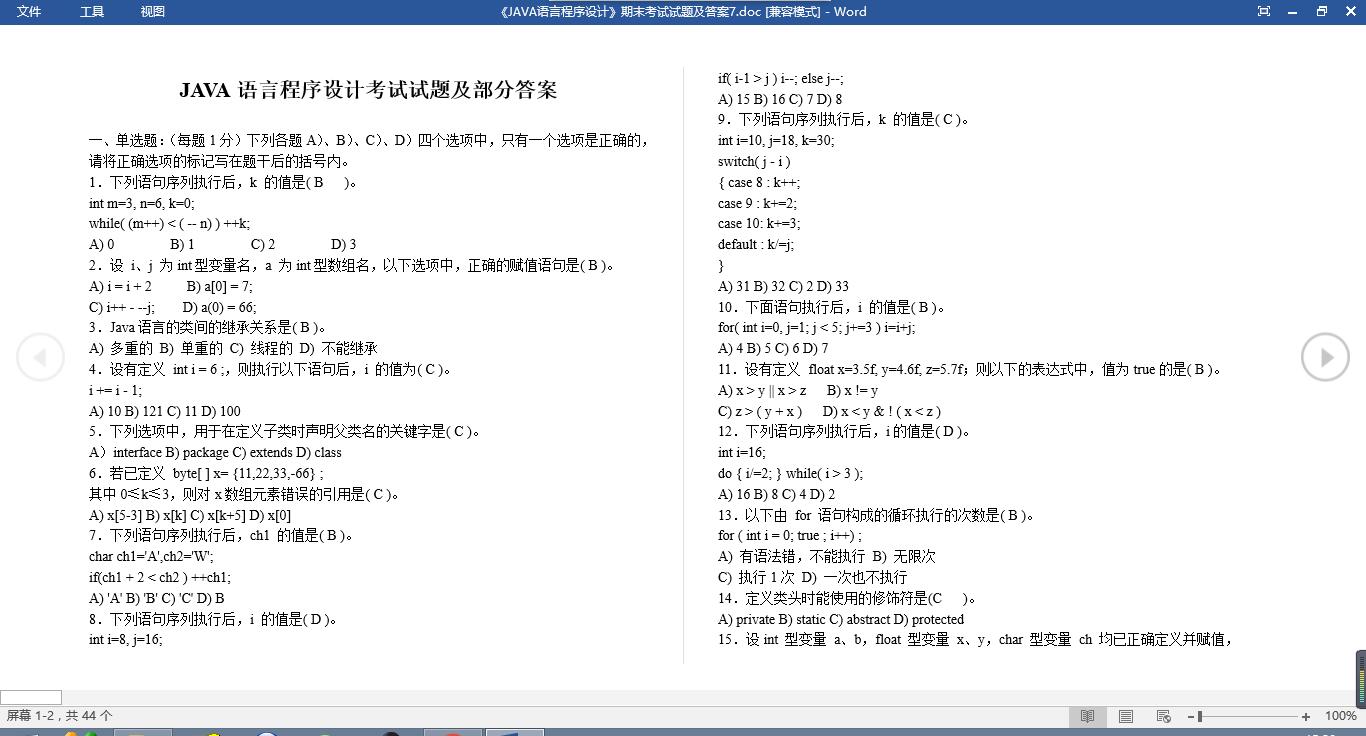The height and width of the screenshot is (736, 1366).
Task: Open the 文件 menu
Action: (29, 12)
